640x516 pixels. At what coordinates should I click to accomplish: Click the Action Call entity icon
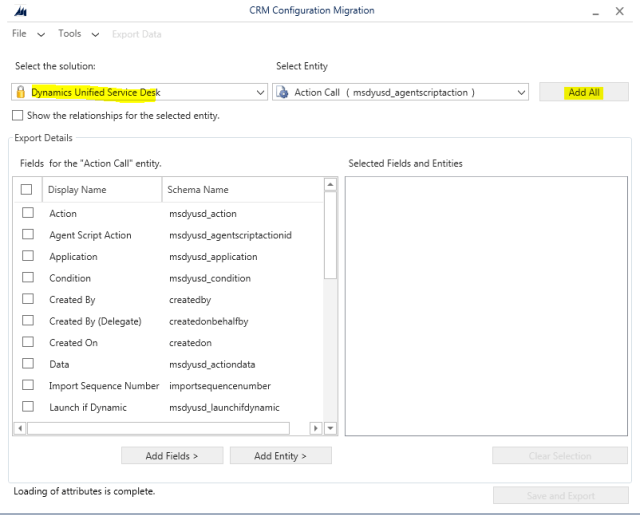coord(282,93)
